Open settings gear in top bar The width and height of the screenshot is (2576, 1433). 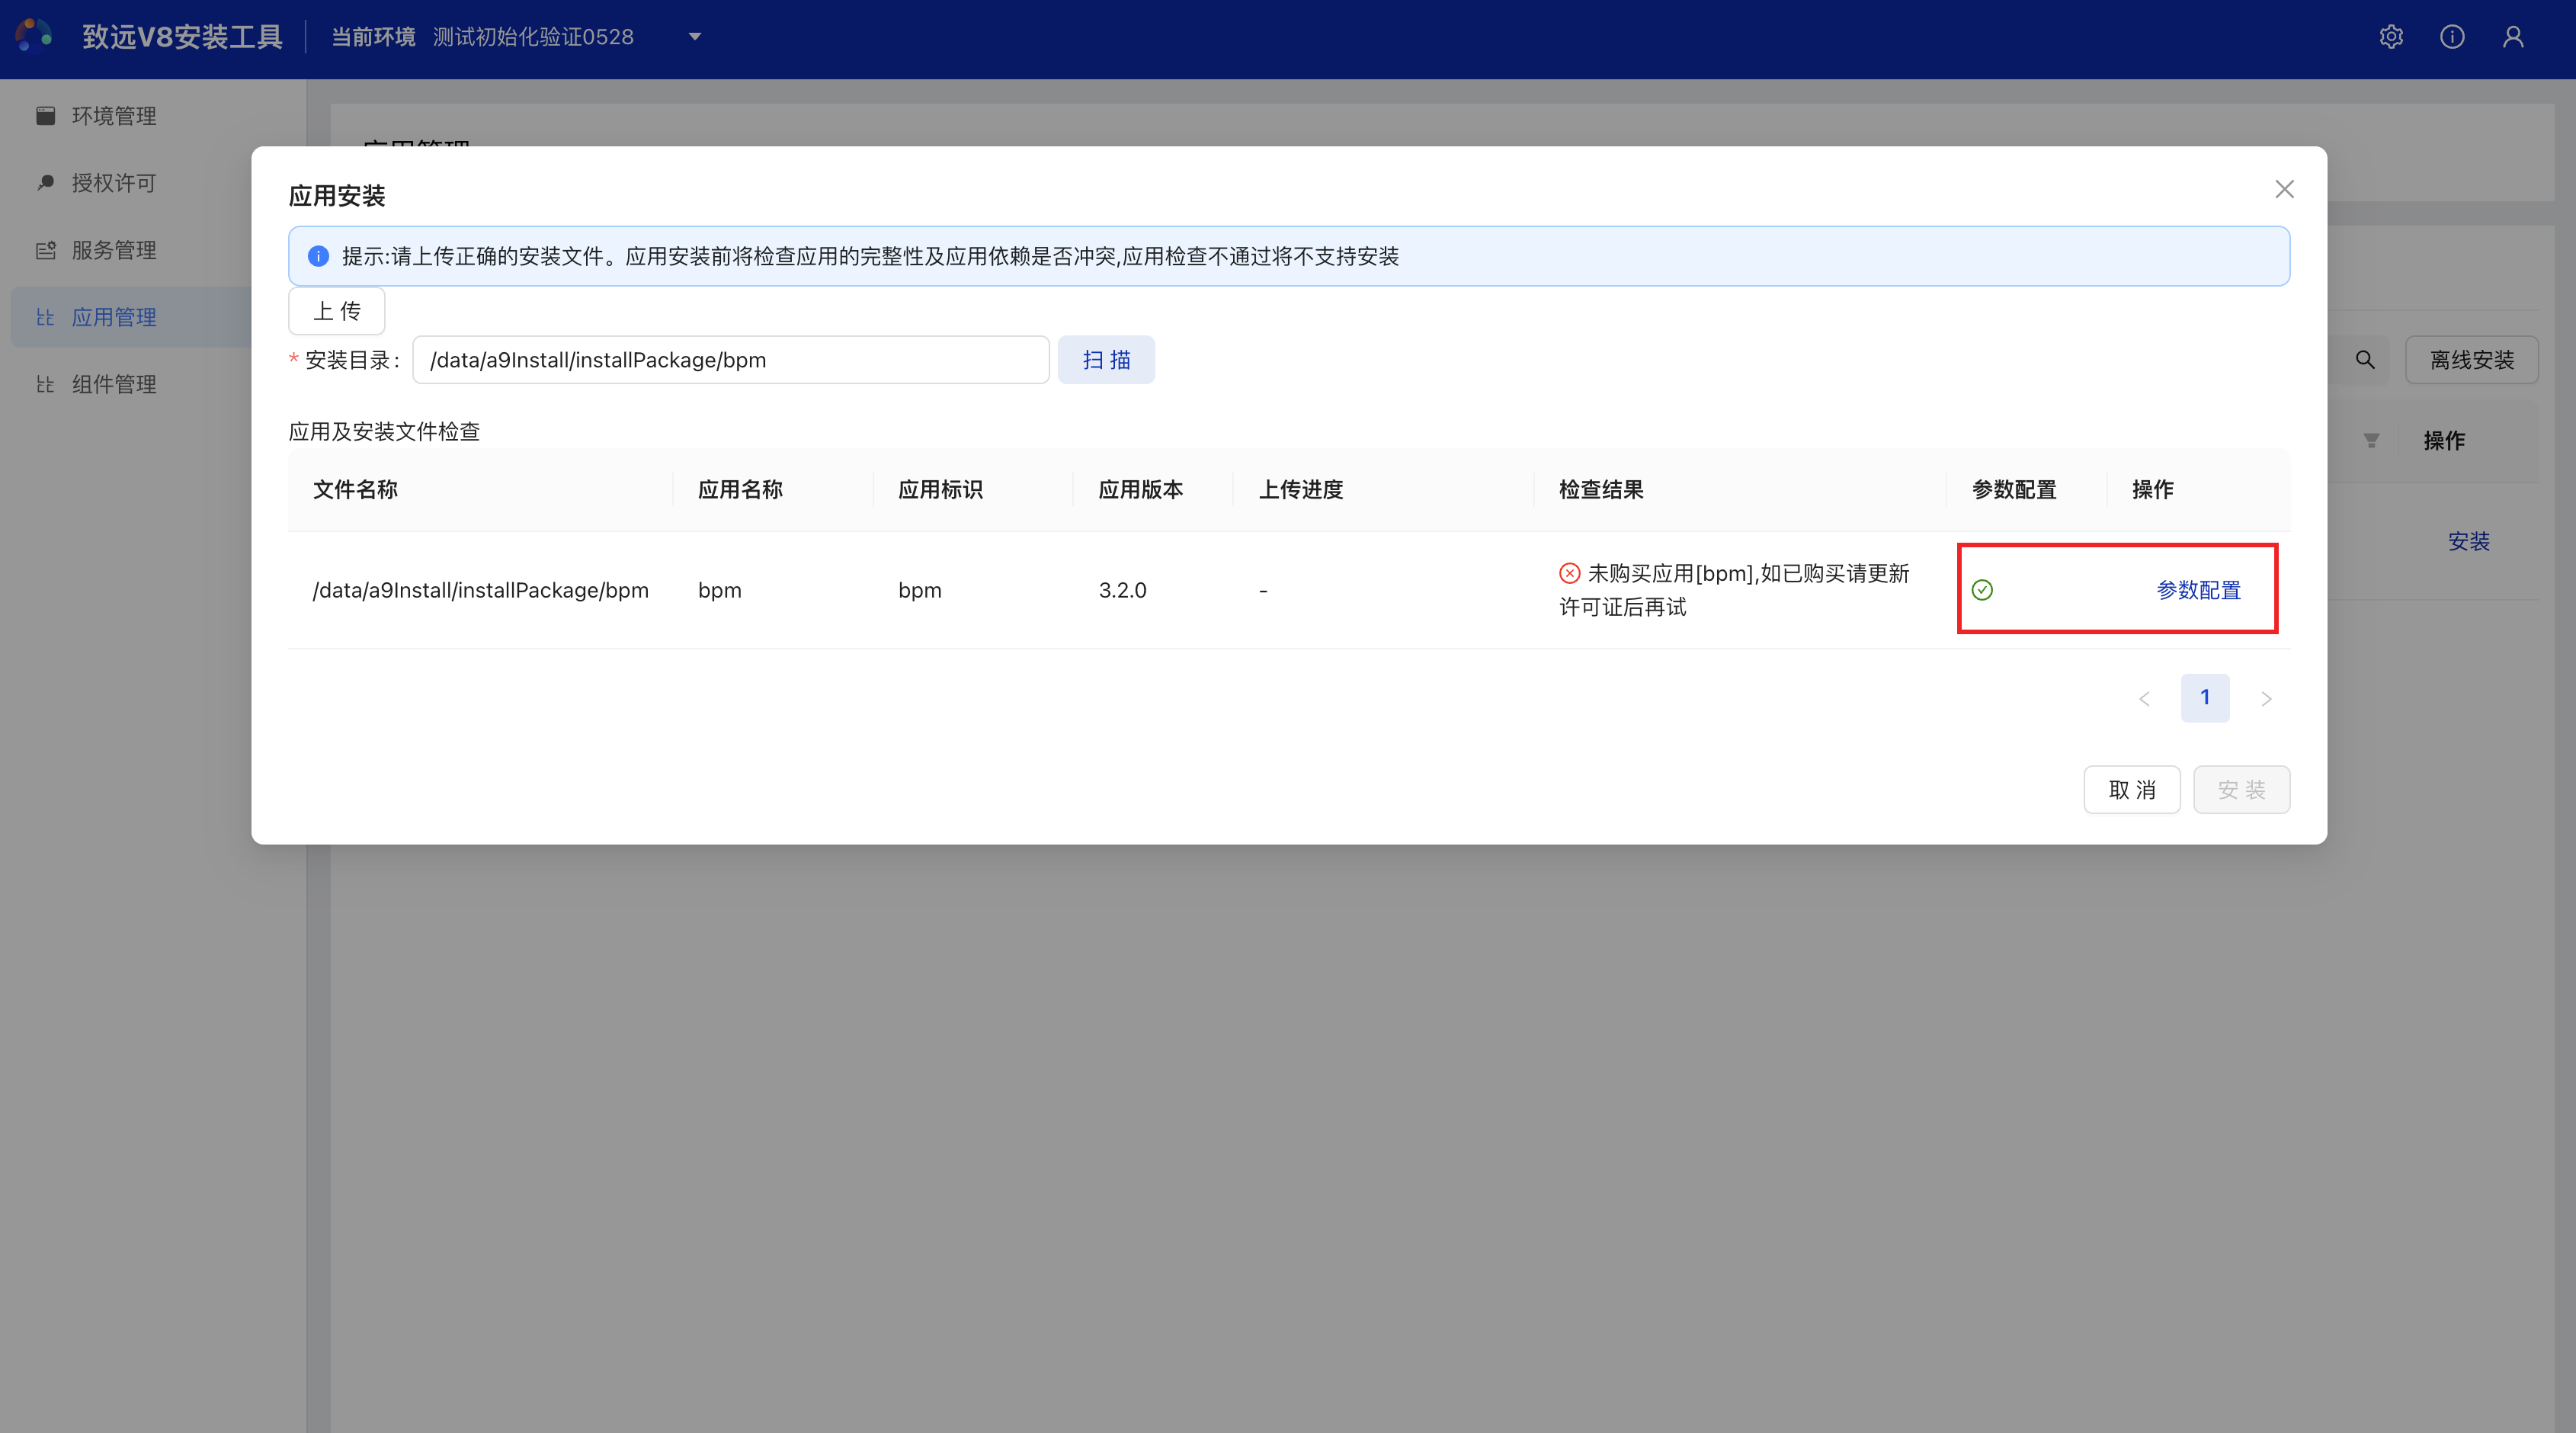2391,37
